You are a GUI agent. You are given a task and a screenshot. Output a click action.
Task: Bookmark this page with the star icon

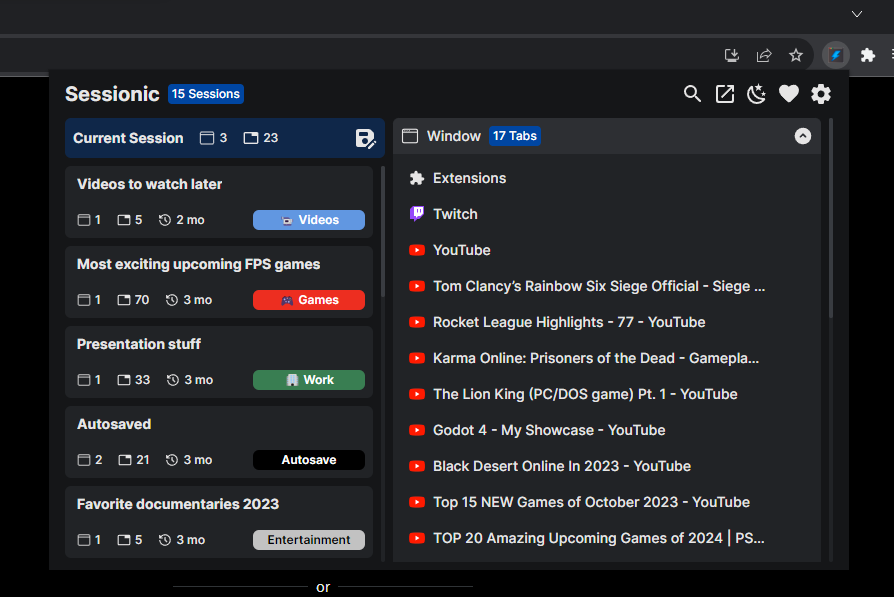[x=795, y=55]
